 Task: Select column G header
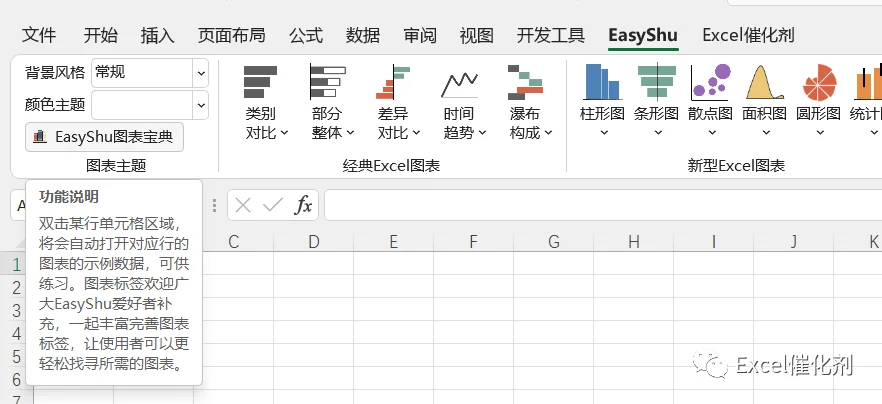pyautogui.click(x=554, y=242)
